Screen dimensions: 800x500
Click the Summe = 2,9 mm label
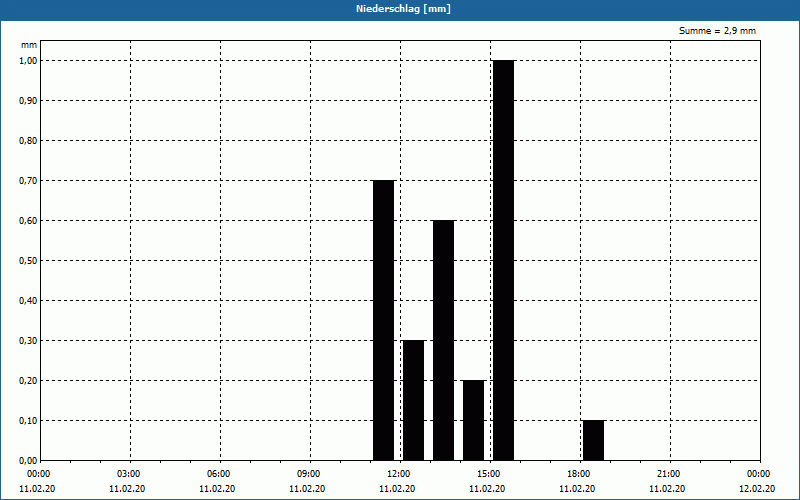point(717,31)
